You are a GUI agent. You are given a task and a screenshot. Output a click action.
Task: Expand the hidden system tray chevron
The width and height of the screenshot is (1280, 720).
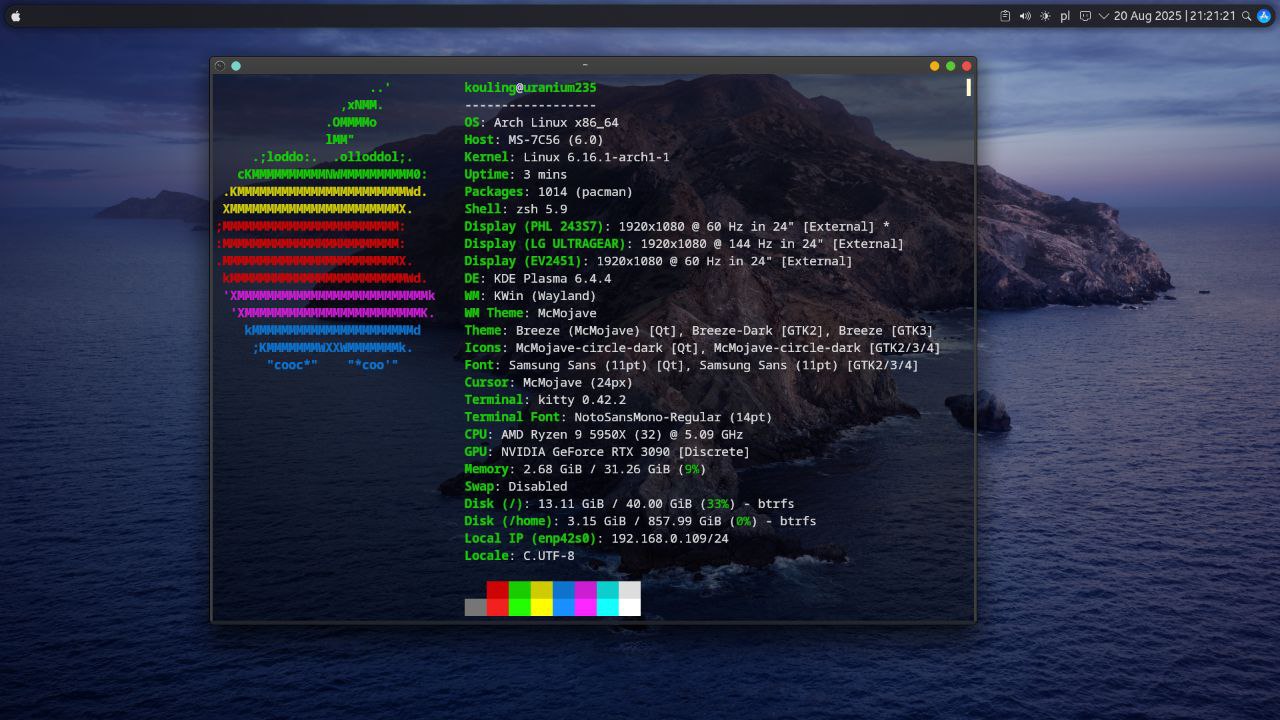[1104, 16]
